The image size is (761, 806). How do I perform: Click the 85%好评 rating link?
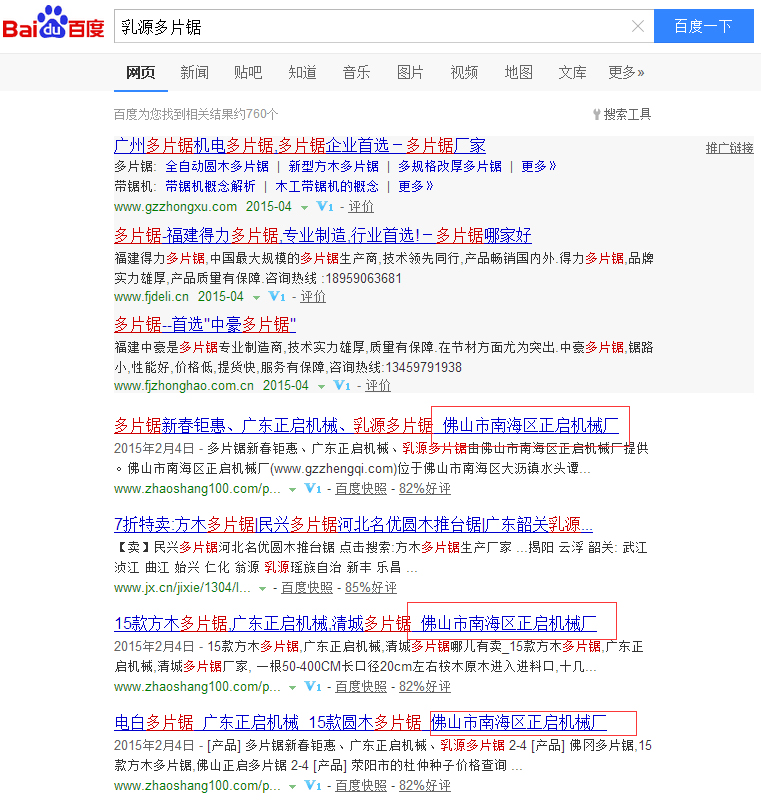tap(371, 588)
